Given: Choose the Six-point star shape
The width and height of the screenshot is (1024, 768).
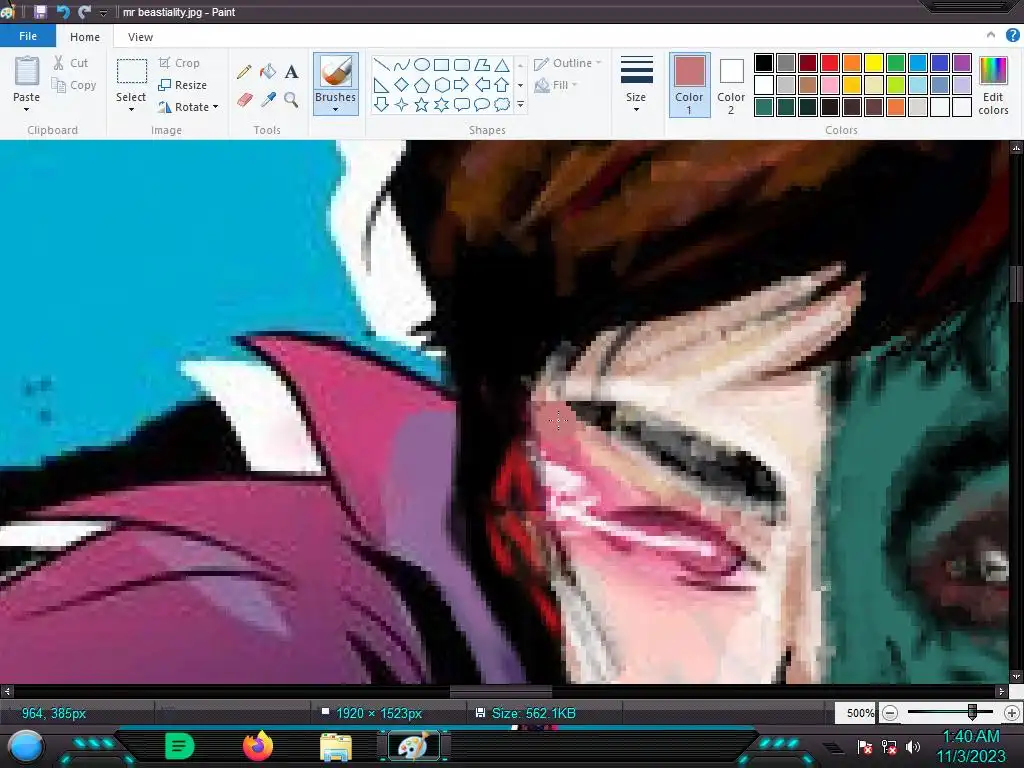Looking at the screenshot, I should [x=441, y=104].
